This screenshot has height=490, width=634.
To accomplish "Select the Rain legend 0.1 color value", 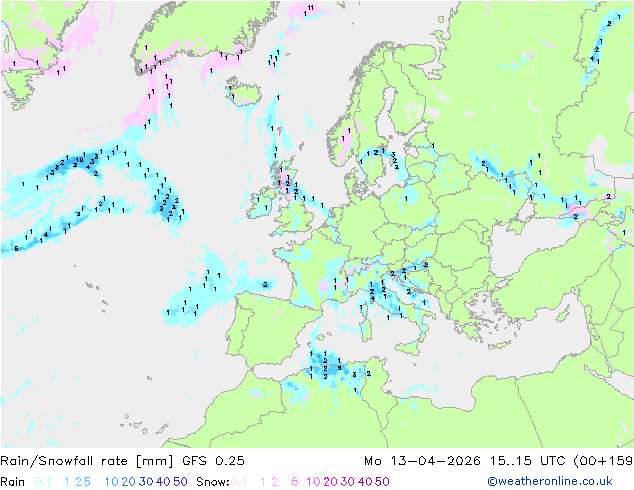I will [x=43, y=482].
